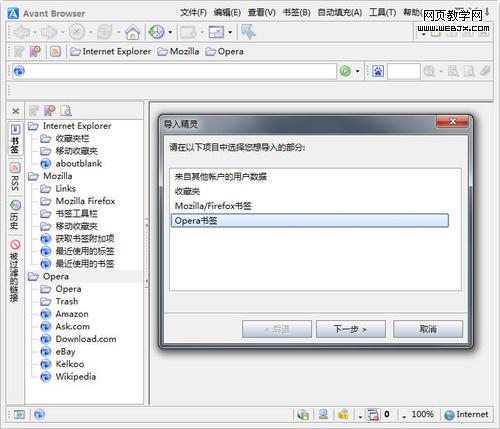Viewport: 500px width, 429px height.
Task: Open the 书签(B) menu
Action: (296, 13)
